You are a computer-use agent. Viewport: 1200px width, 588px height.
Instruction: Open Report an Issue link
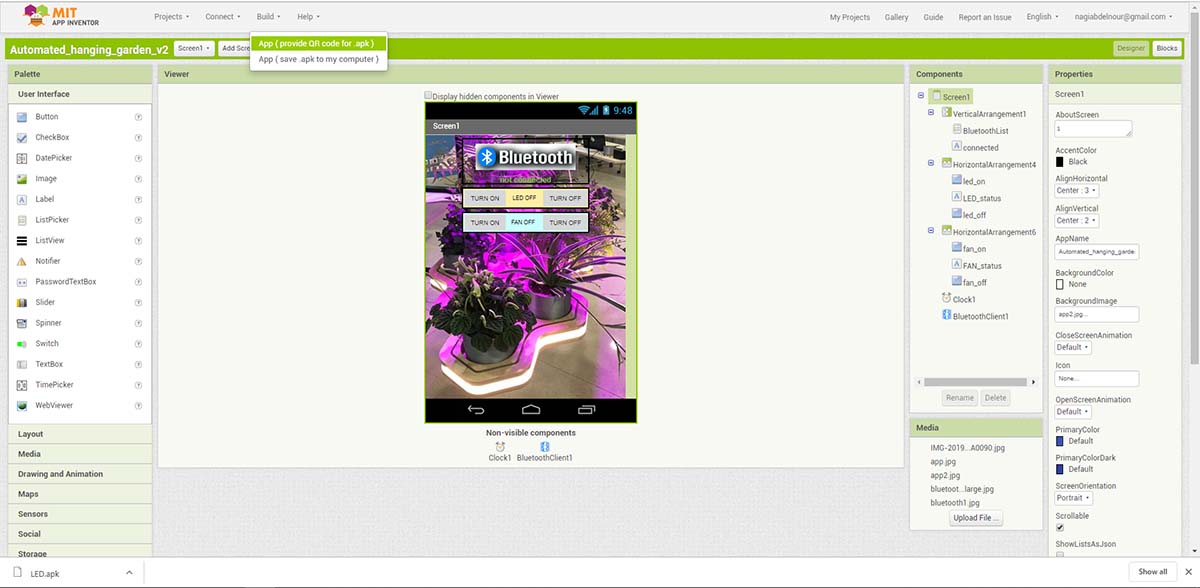pyautogui.click(x=985, y=17)
